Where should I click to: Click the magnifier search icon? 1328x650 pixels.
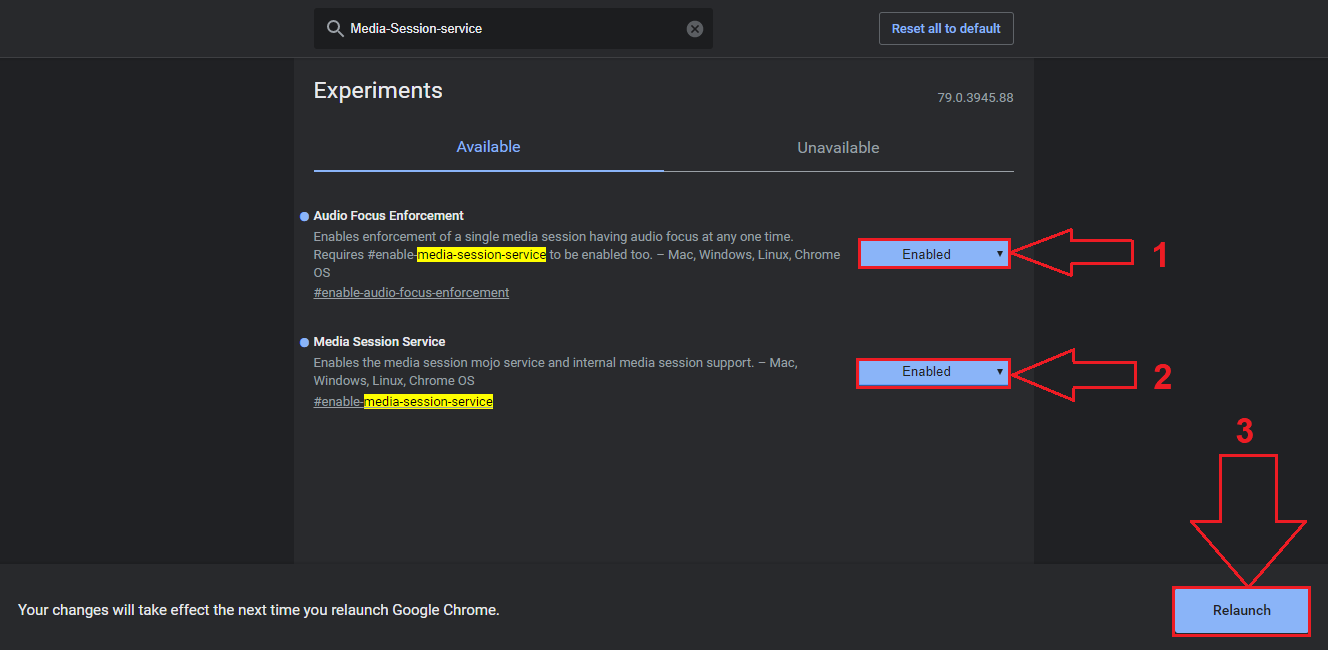tap(334, 29)
